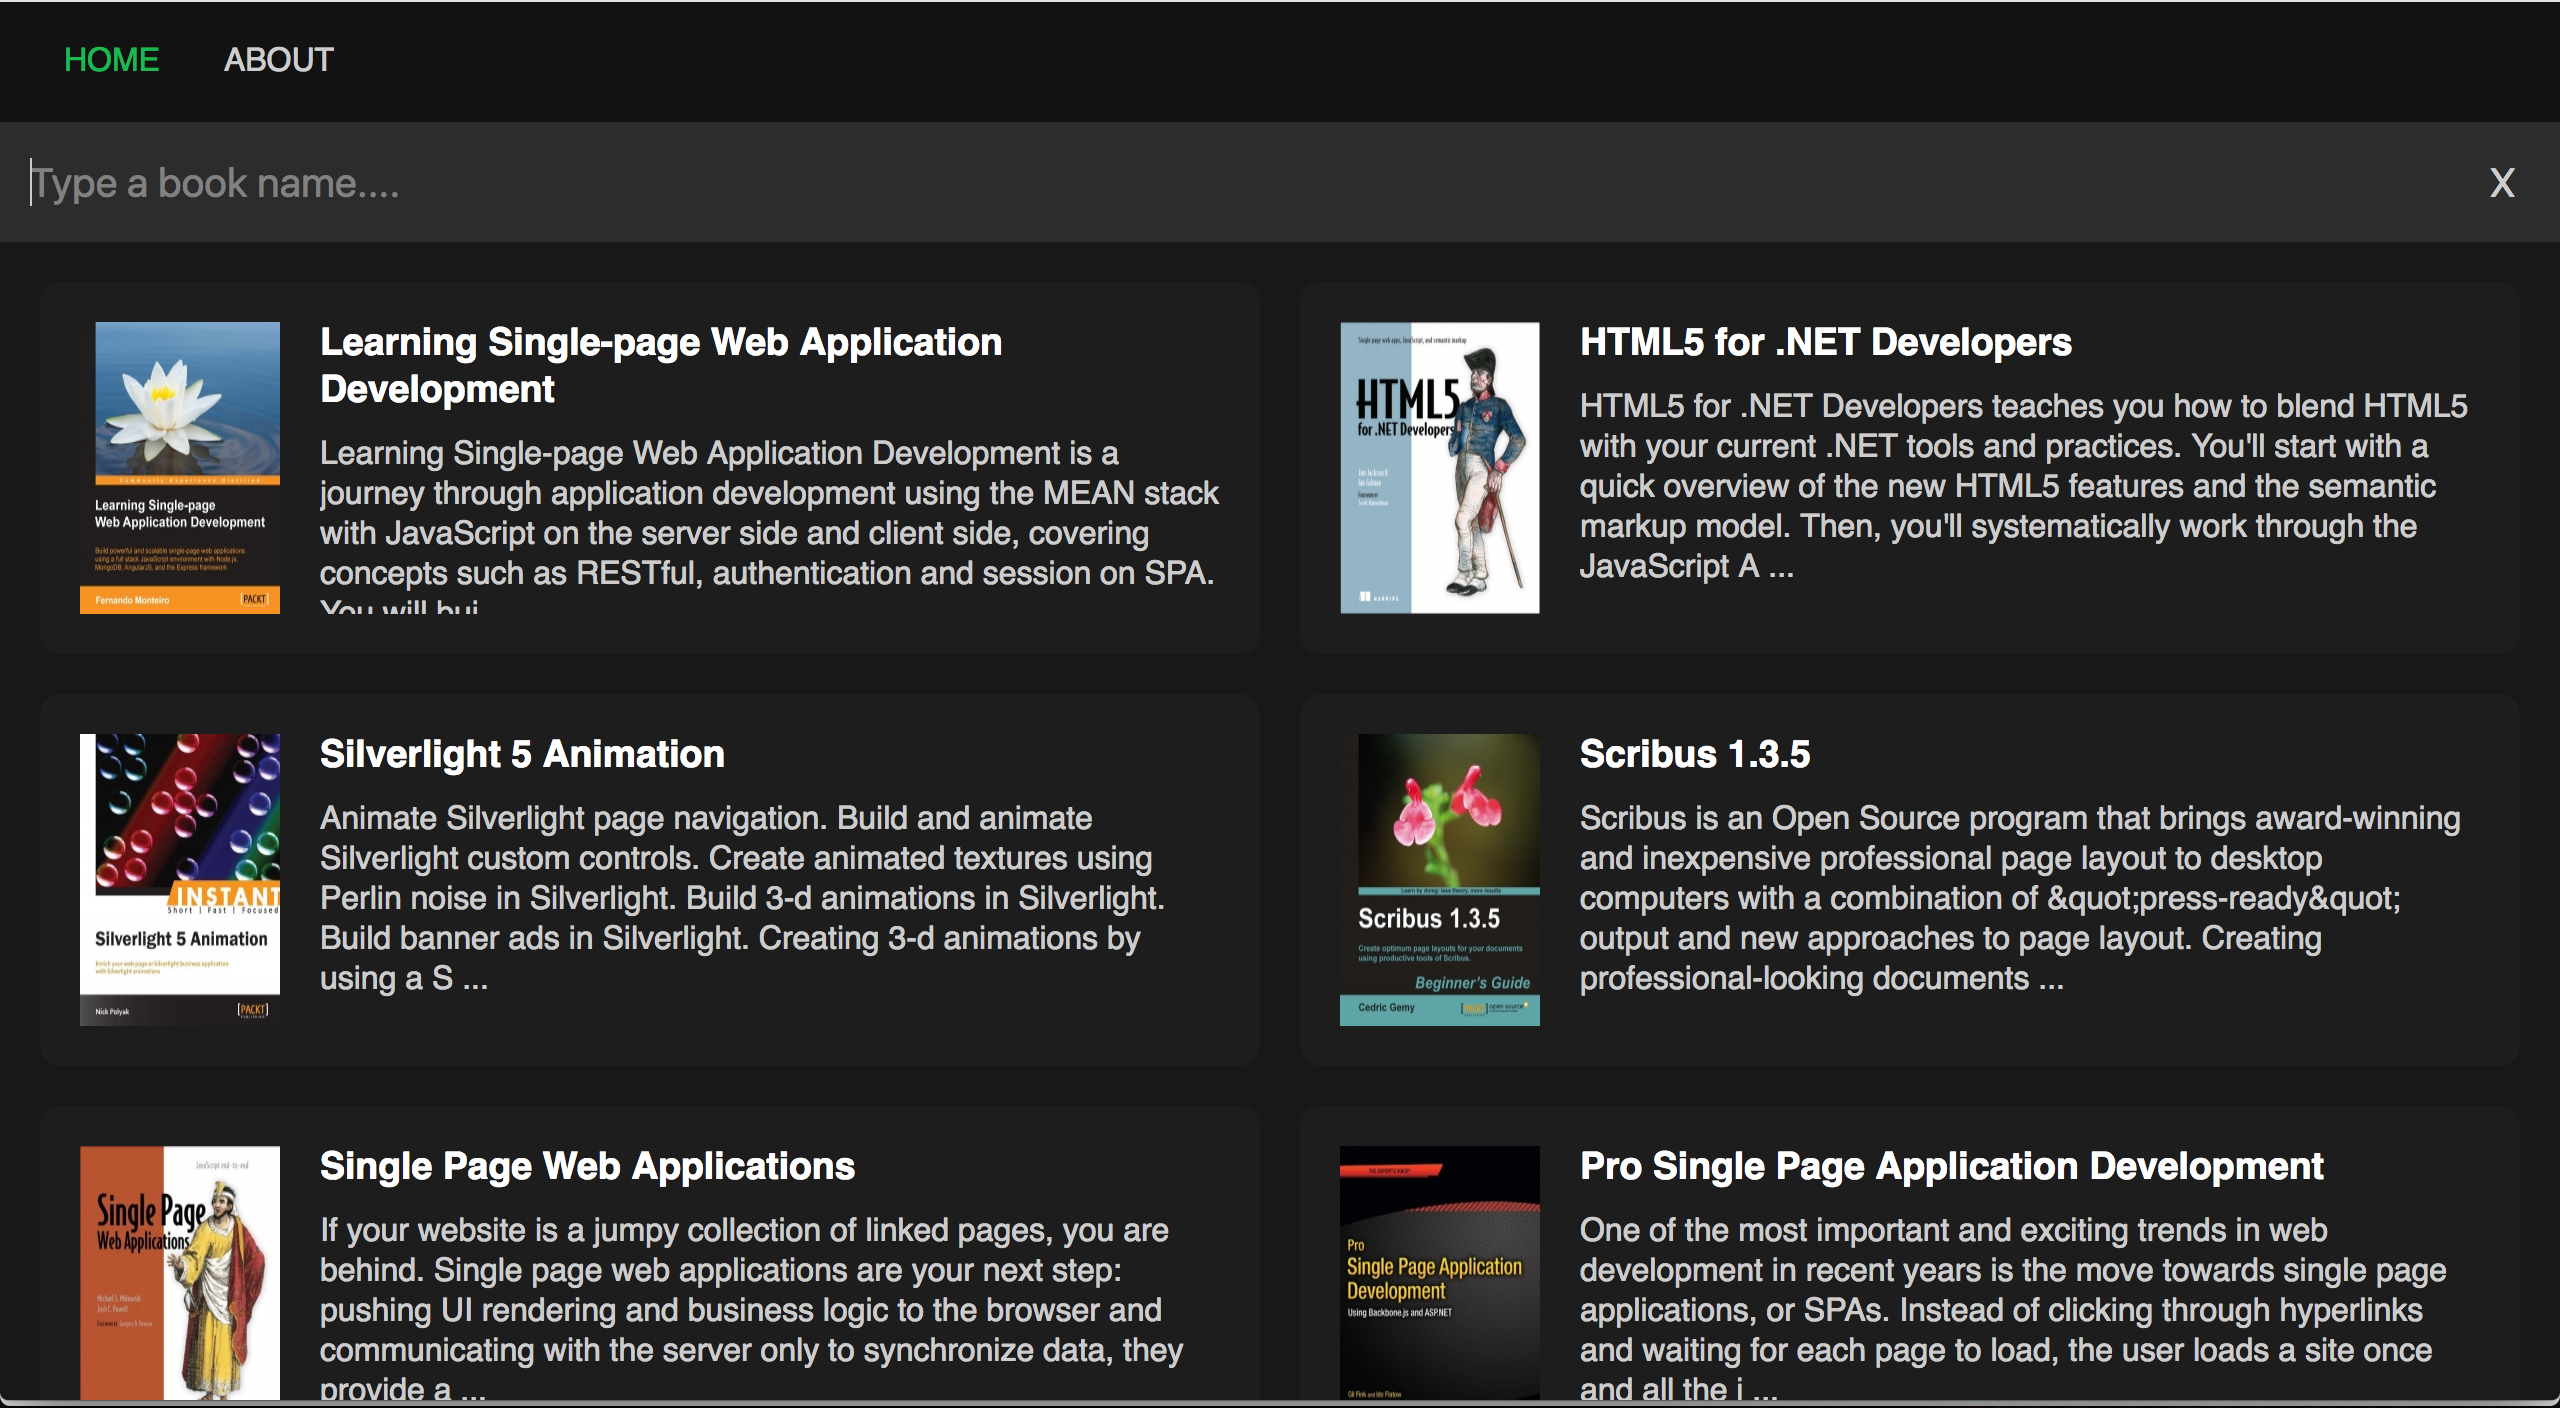Open the 'Learning Single-page Web Application Development' title
This screenshot has height=1408, width=2560.
click(660, 365)
